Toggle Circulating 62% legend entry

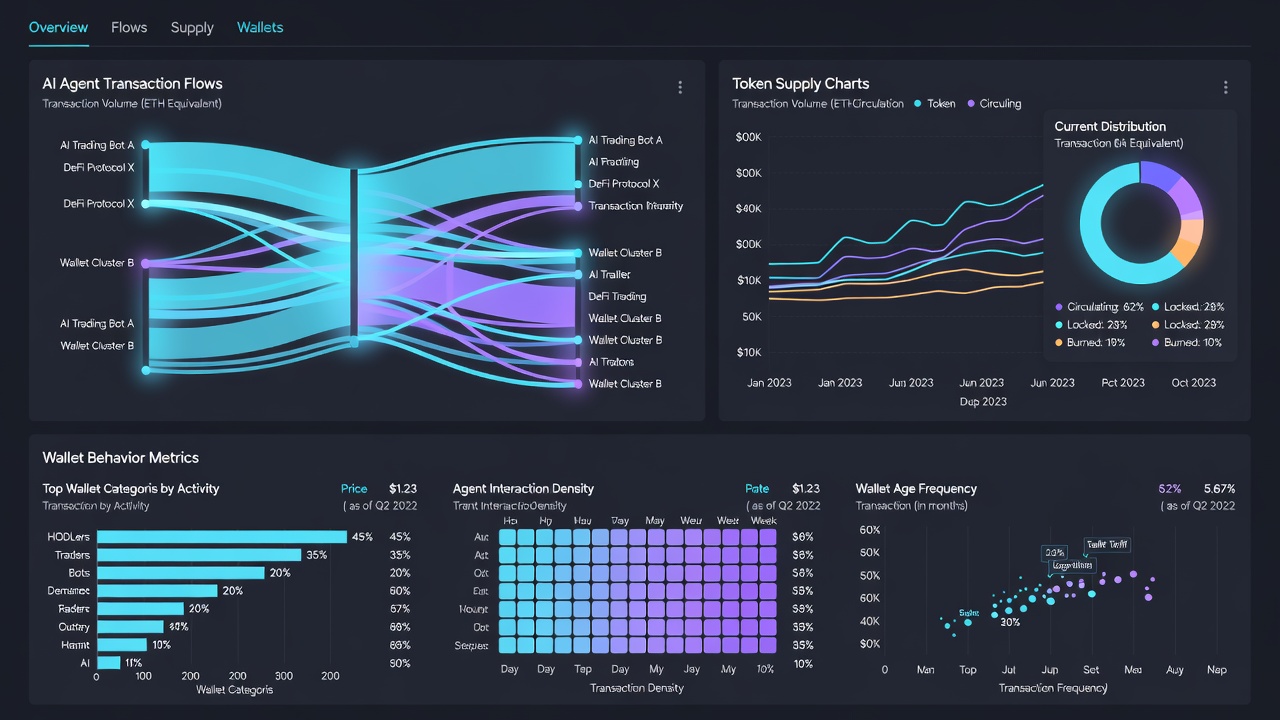click(x=1098, y=308)
